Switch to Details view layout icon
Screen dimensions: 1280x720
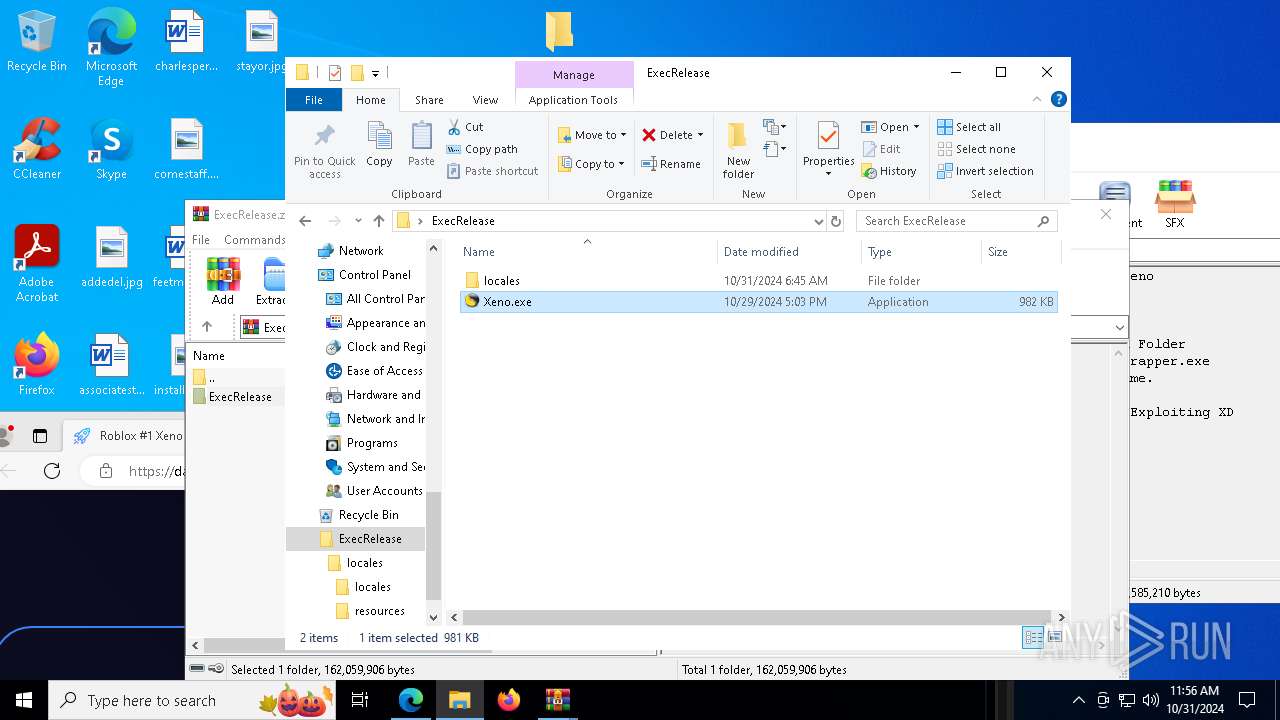(1033, 638)
